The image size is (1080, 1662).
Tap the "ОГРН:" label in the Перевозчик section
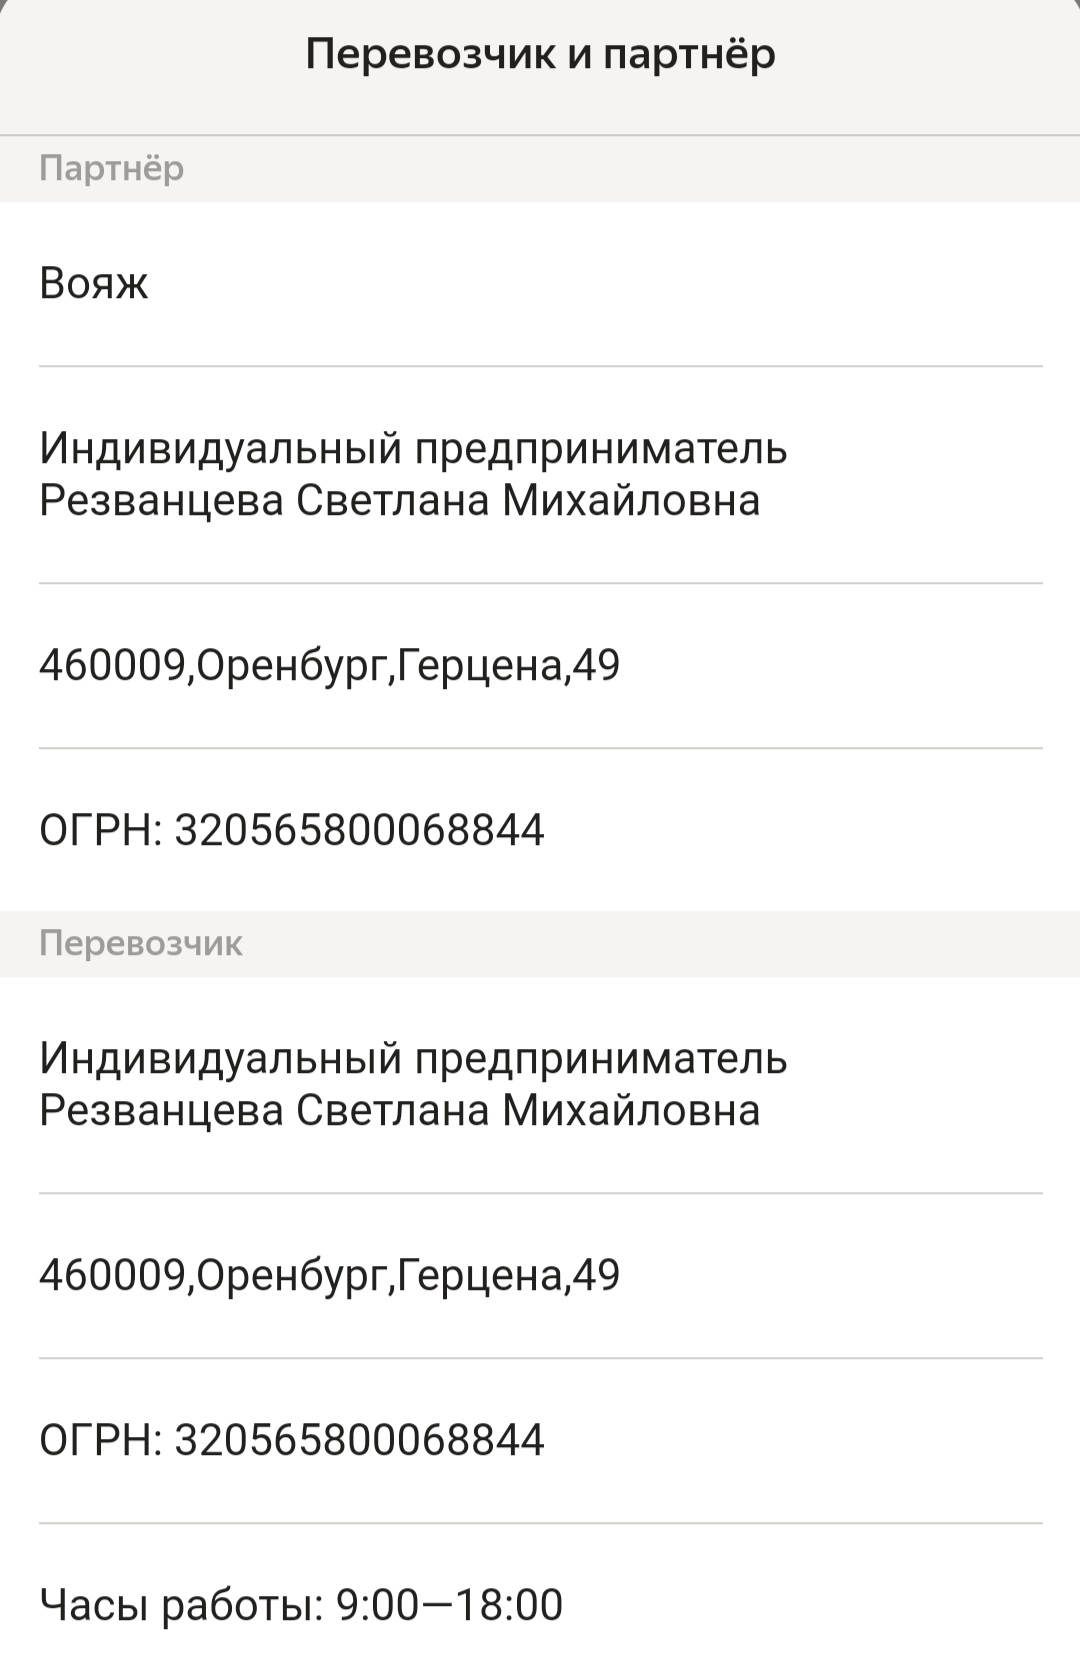(100, 1440)
